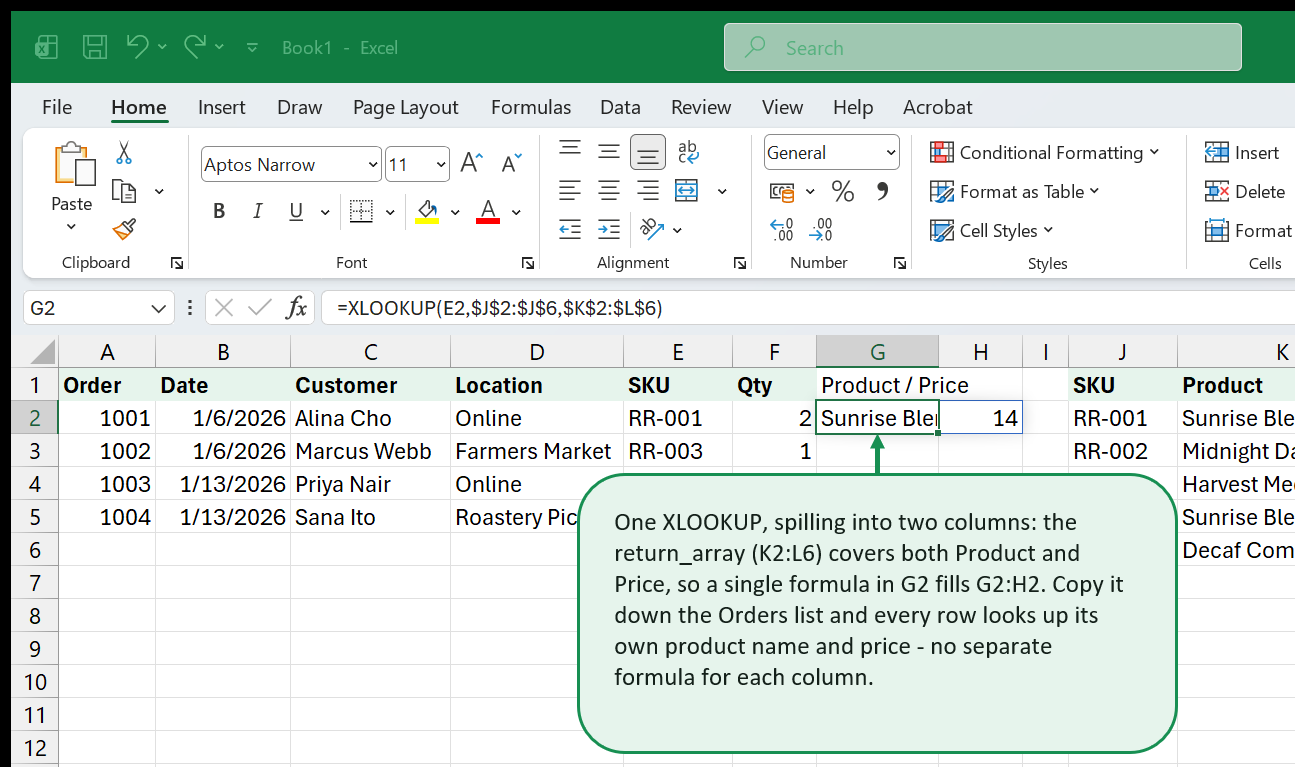Toggle Italic formatting
This screenshot has height=767, width=1295.
tap(258, 211)
